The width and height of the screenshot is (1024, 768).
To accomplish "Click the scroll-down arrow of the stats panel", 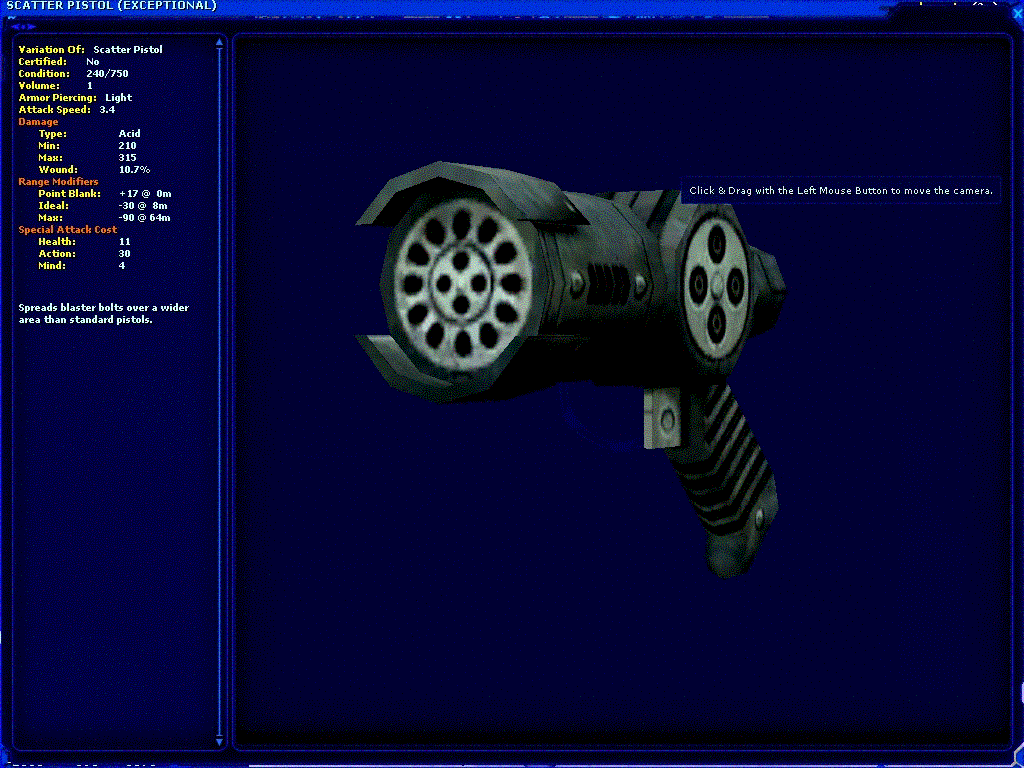I will [219, 742].
